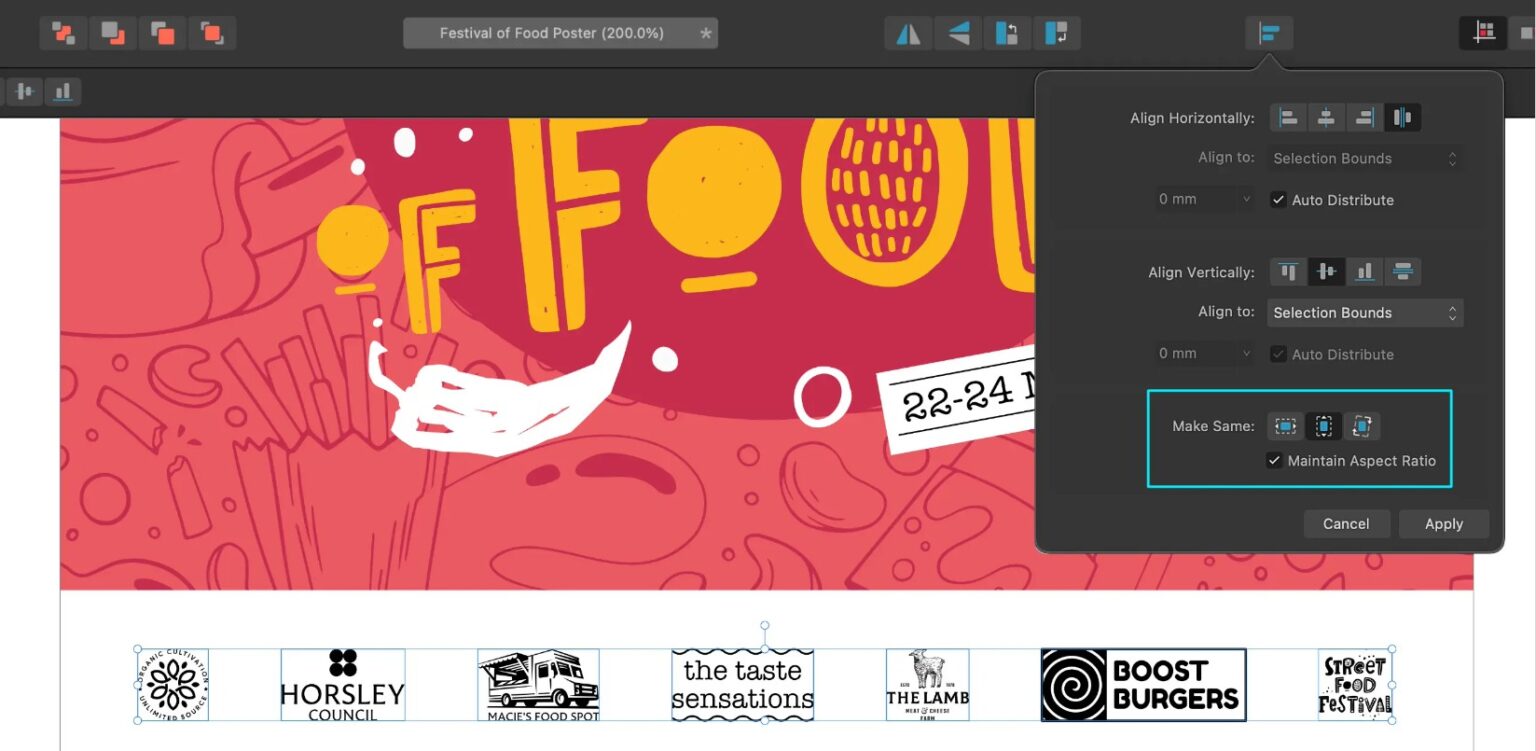Click the Flip Vertical toolbar icon
Viewport: 1536px width, 751px height.
958,33
